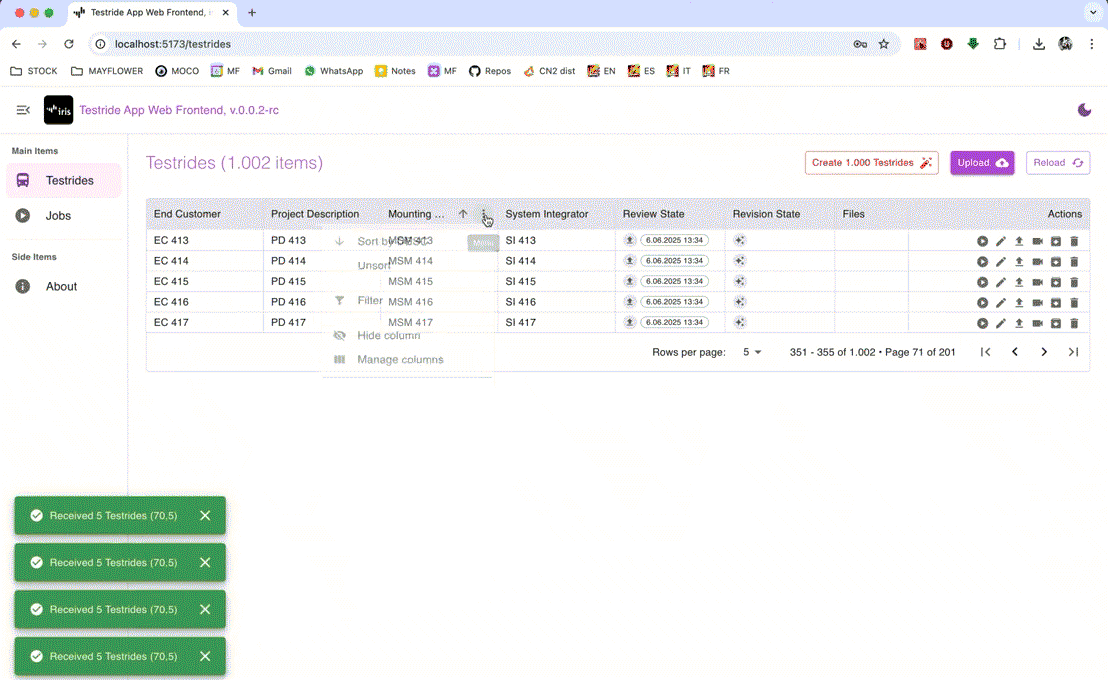Click the revision sparkle icon for EC 414
The width and height of the screenshot is (1108, 680).
pos(740,261)
